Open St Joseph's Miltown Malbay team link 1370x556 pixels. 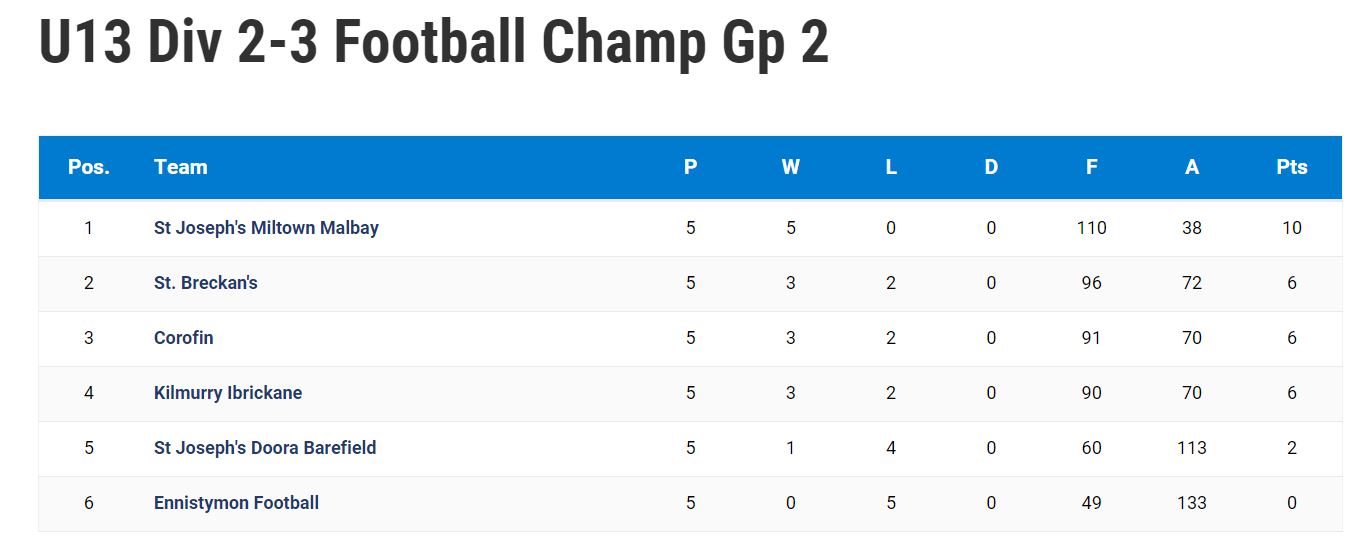[266, 228]
